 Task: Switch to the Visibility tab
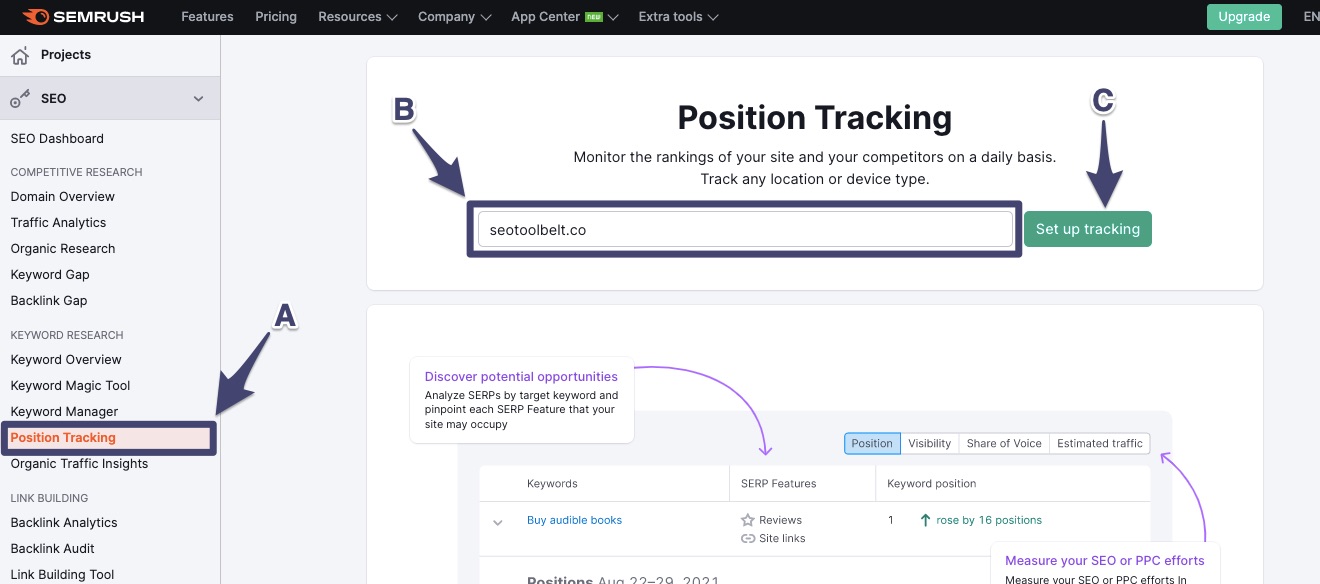929,443
